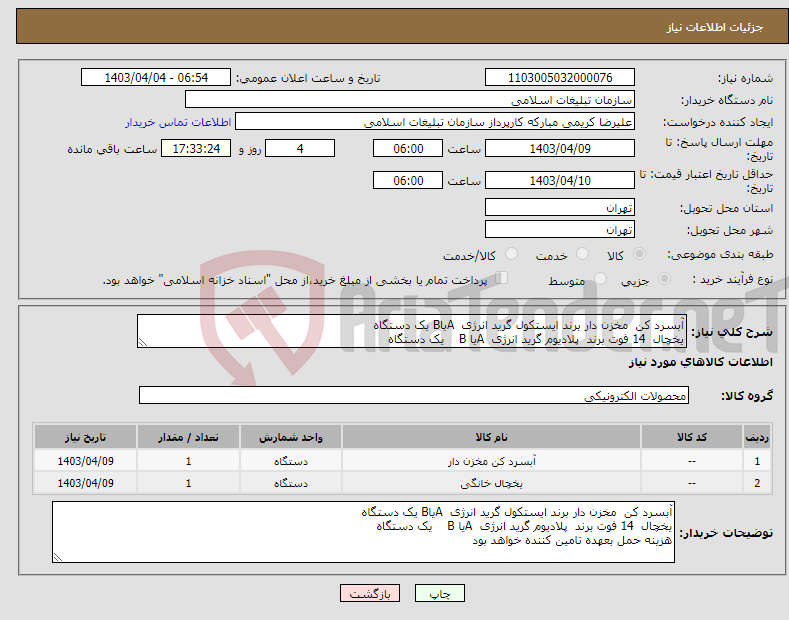This screenshot has height=620, width=789.
Task: Click the announcement date field 1403/04/04 - 06:54
Action: click(x=156, y=78)
